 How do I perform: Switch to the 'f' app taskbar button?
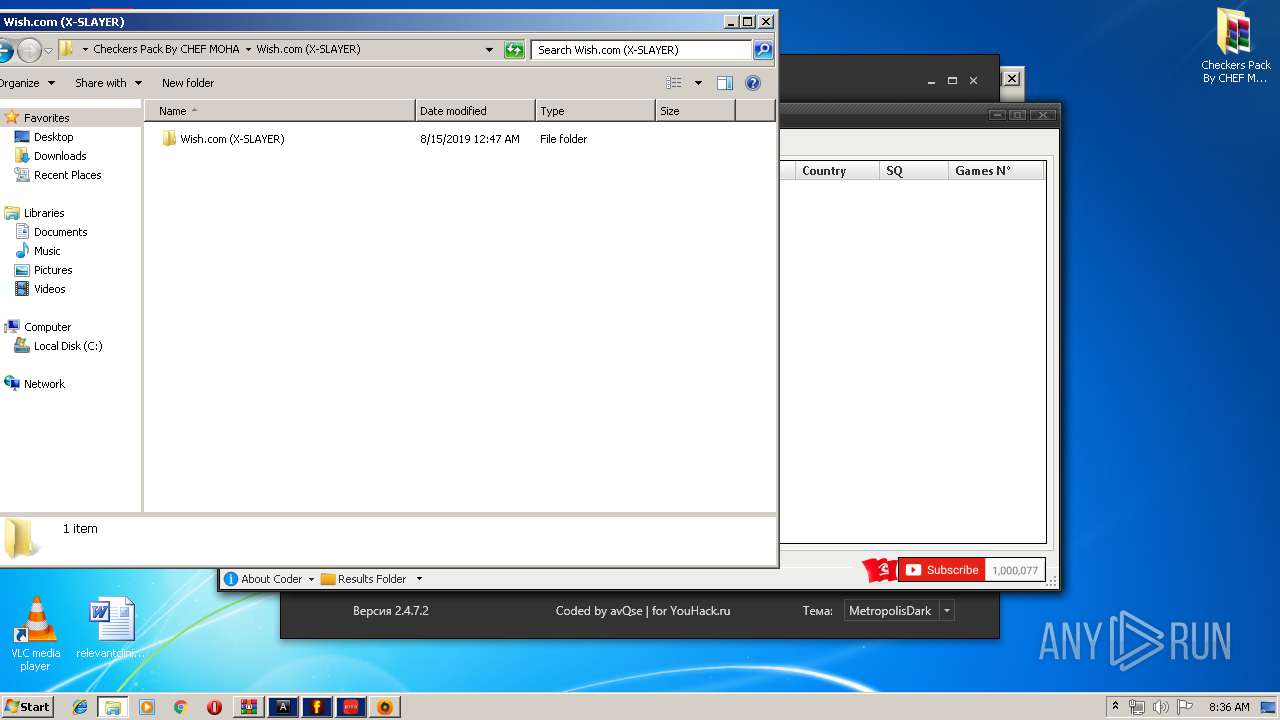pyautogui.click(x=317, y=707)
